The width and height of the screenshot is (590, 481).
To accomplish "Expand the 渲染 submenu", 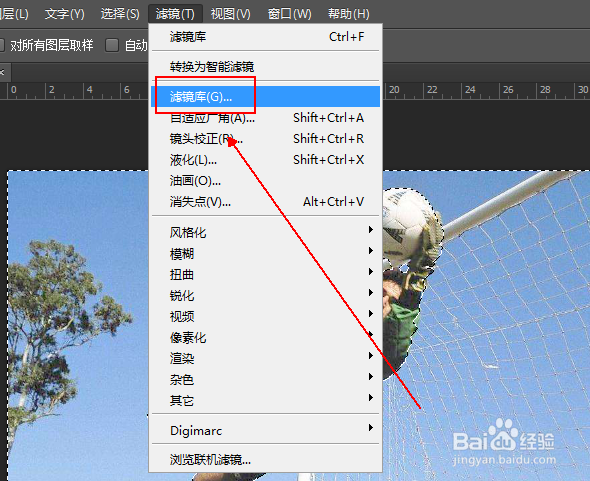I will click(266, 358).
